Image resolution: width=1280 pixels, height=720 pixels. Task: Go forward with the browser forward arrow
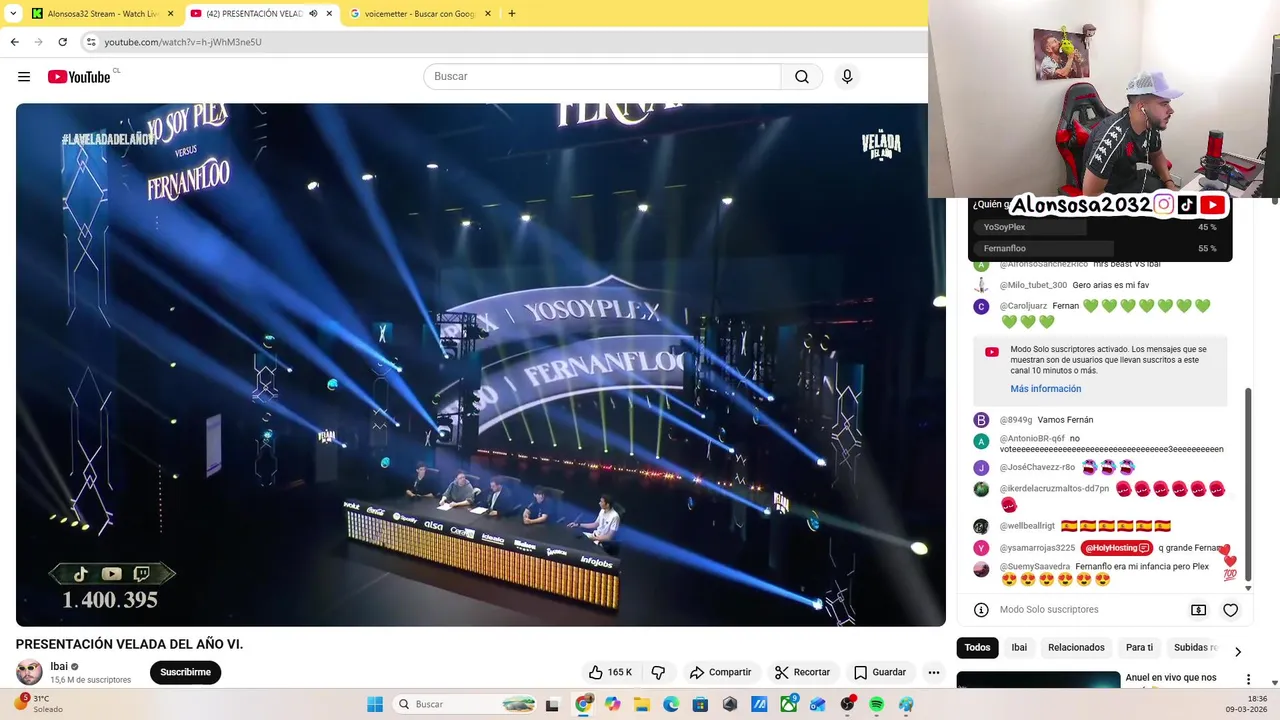coord(38,42)
